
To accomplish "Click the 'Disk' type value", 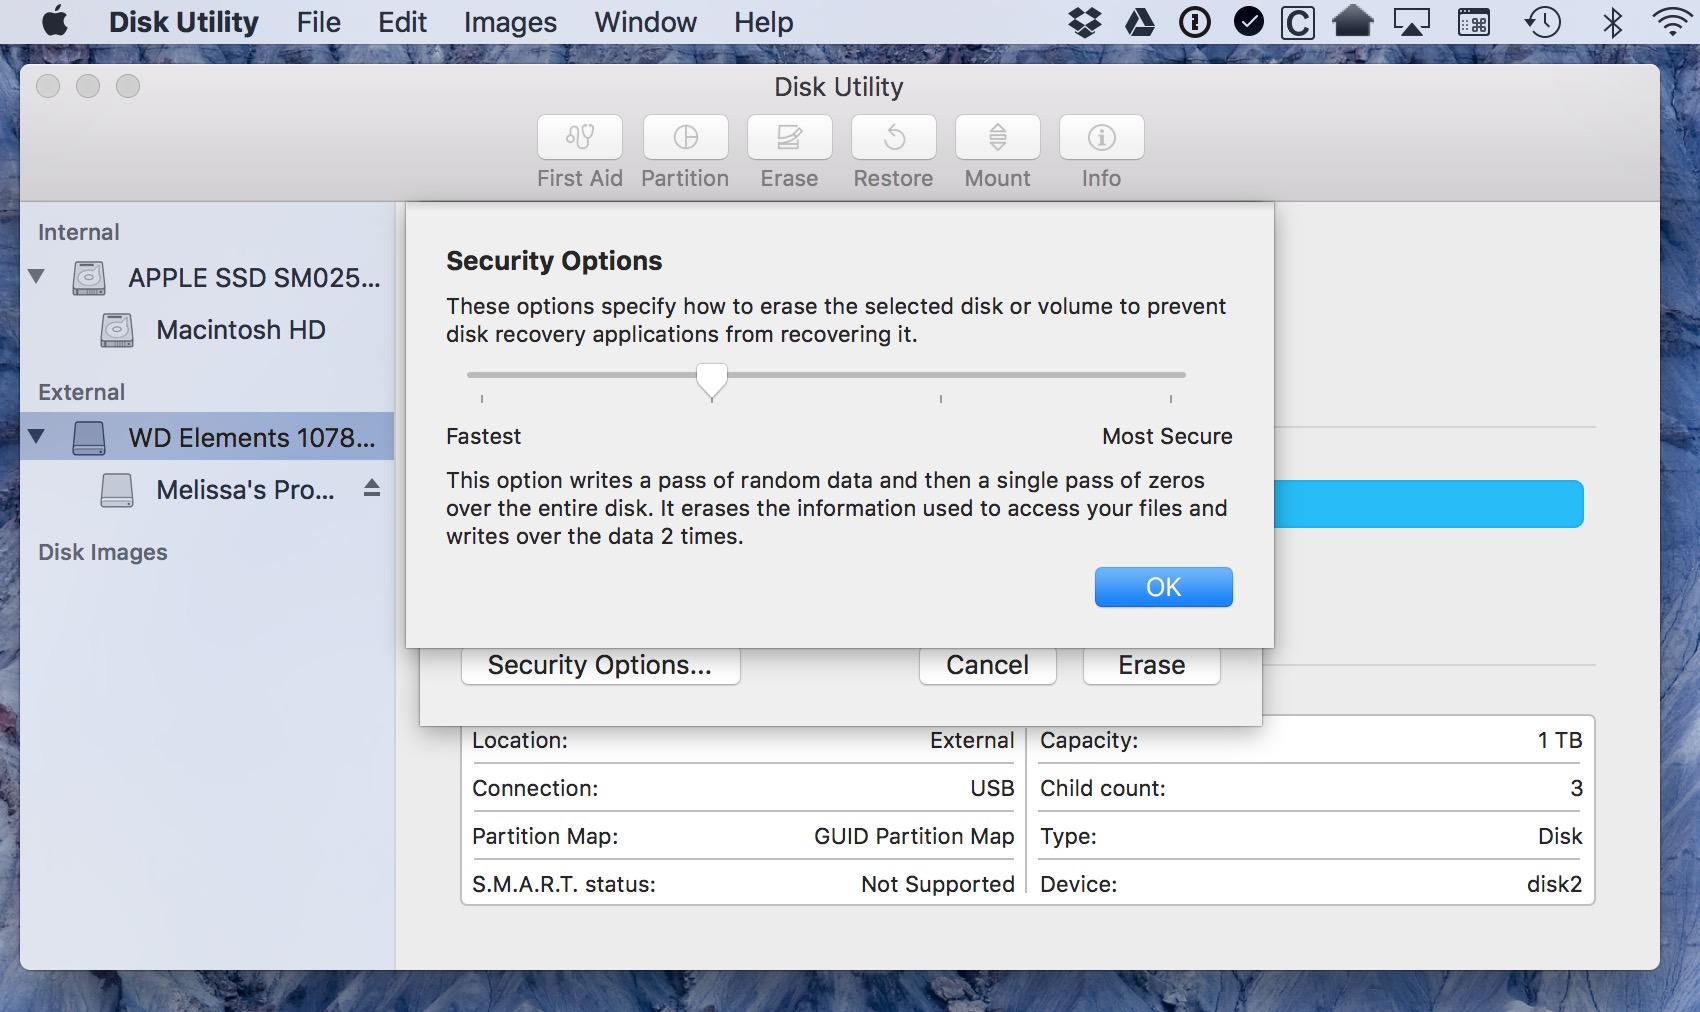I will coord(1560,836).
